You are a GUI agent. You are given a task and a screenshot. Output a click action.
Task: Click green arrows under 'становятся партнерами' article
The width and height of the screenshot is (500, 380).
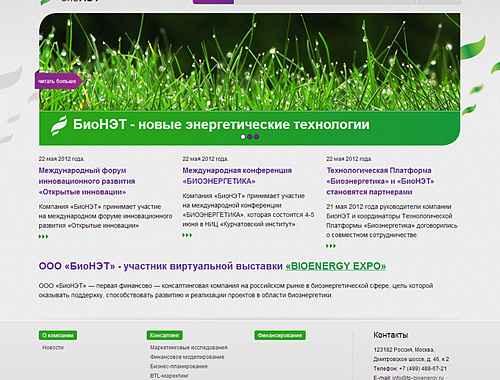pos(331,246)
